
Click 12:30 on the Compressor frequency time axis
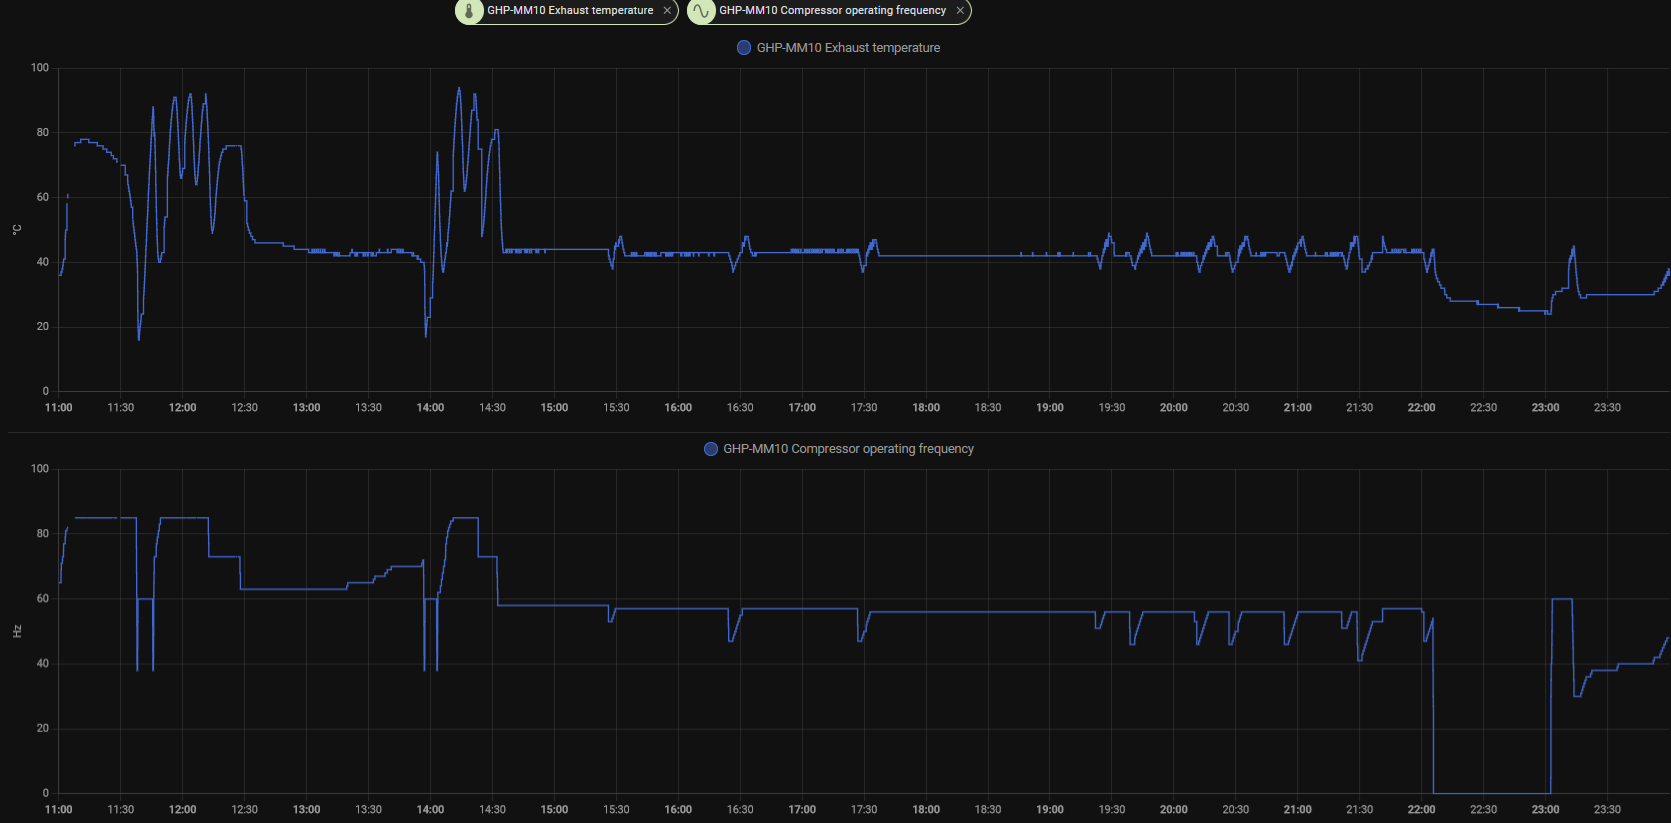point(245,810)
